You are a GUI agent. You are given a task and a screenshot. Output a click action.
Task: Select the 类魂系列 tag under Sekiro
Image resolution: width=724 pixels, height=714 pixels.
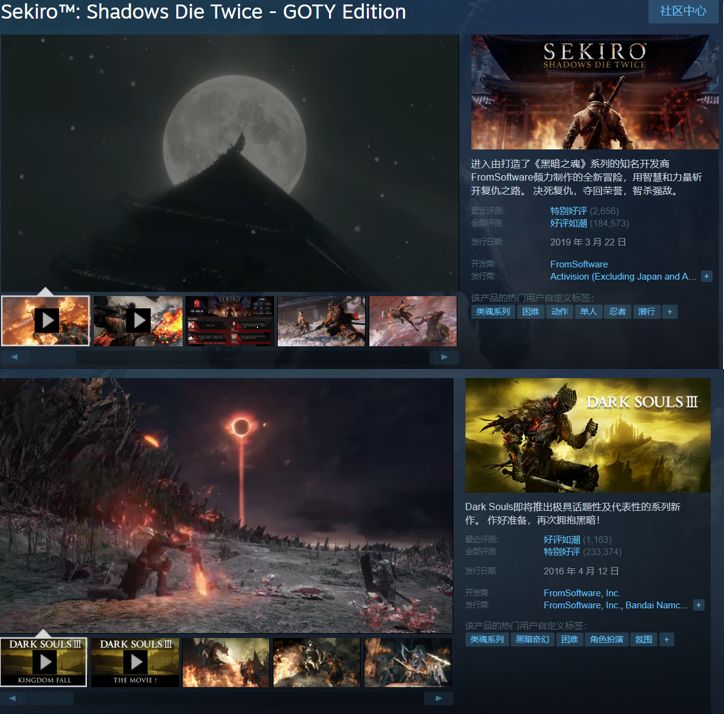pos(493,312)
